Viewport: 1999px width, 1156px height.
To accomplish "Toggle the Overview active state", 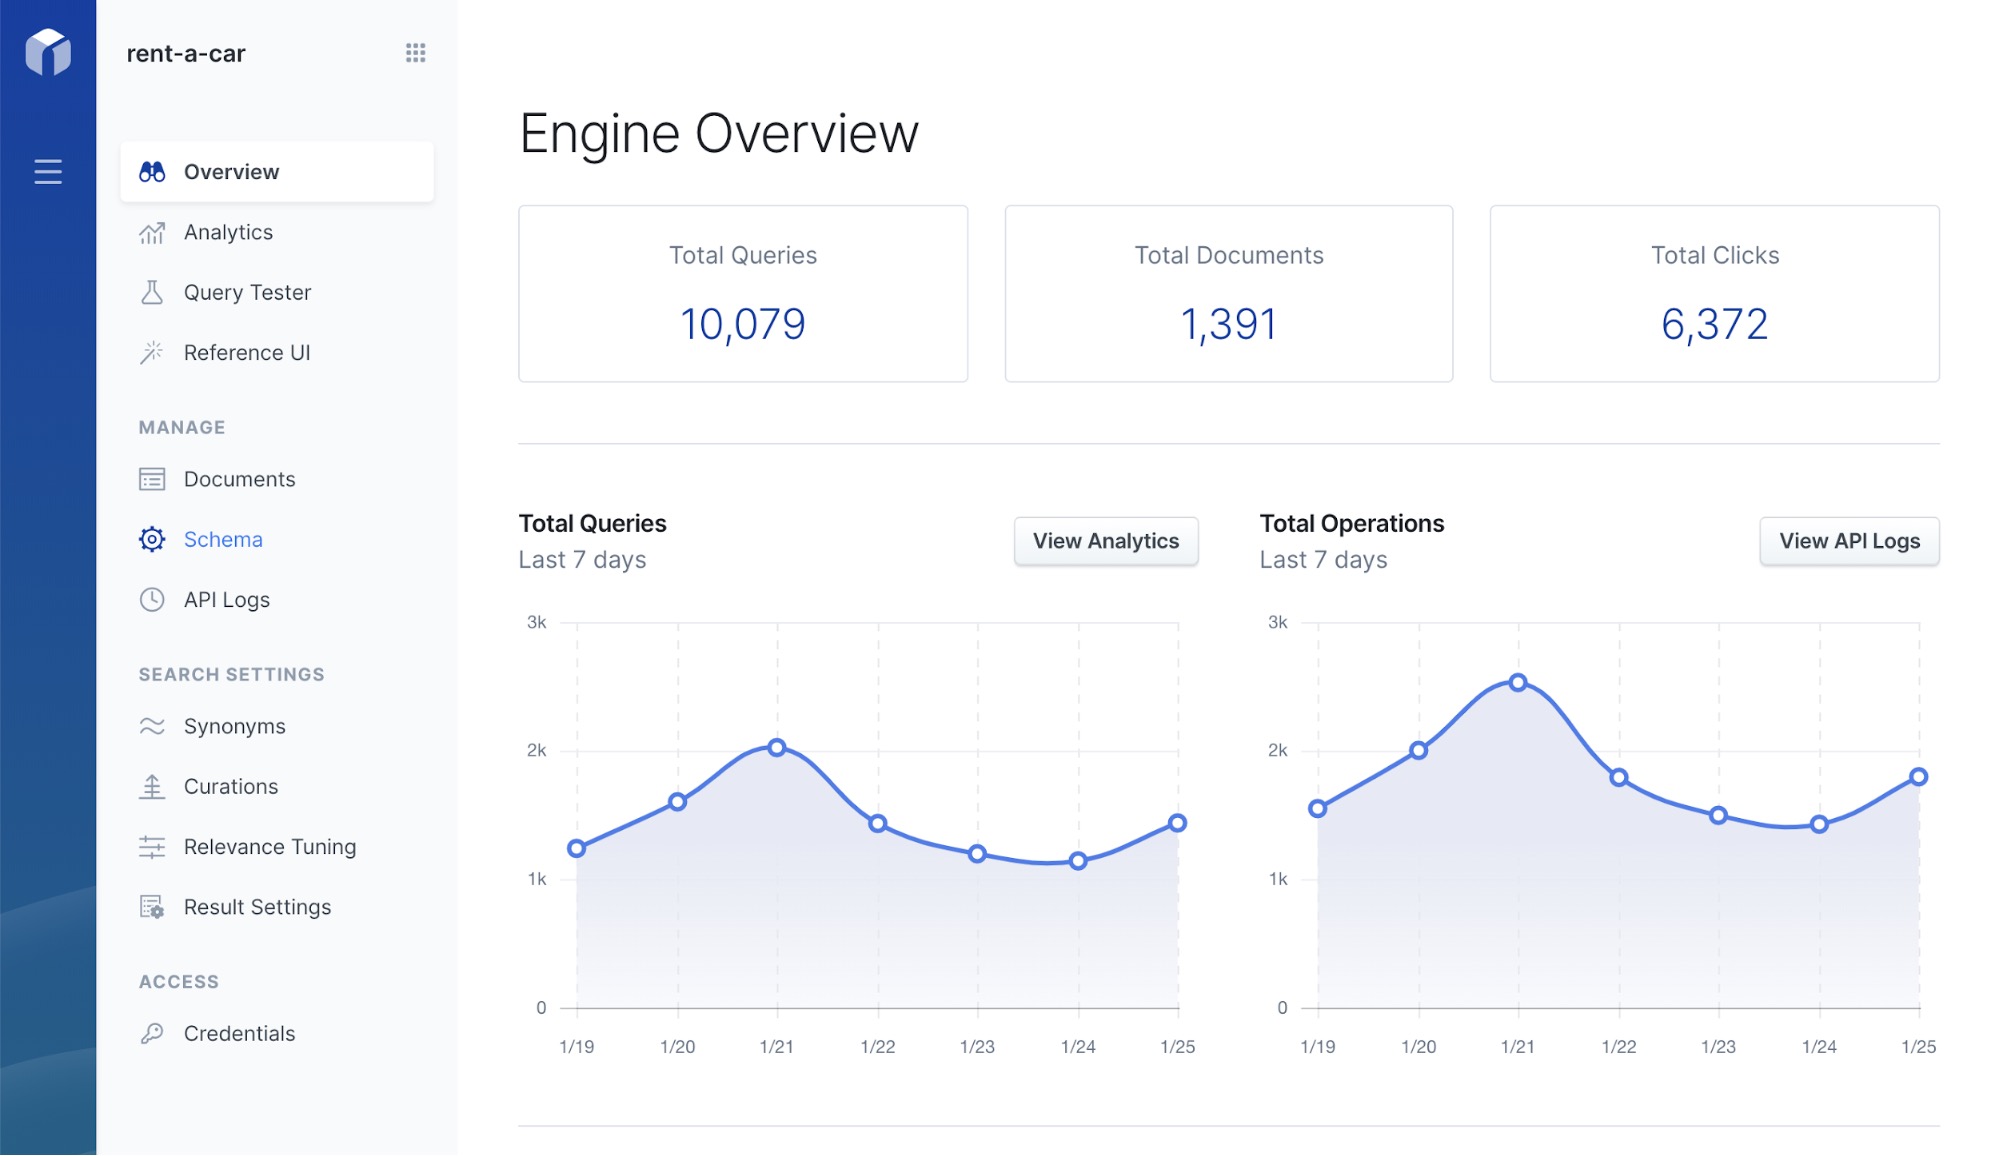I will 275,171.
